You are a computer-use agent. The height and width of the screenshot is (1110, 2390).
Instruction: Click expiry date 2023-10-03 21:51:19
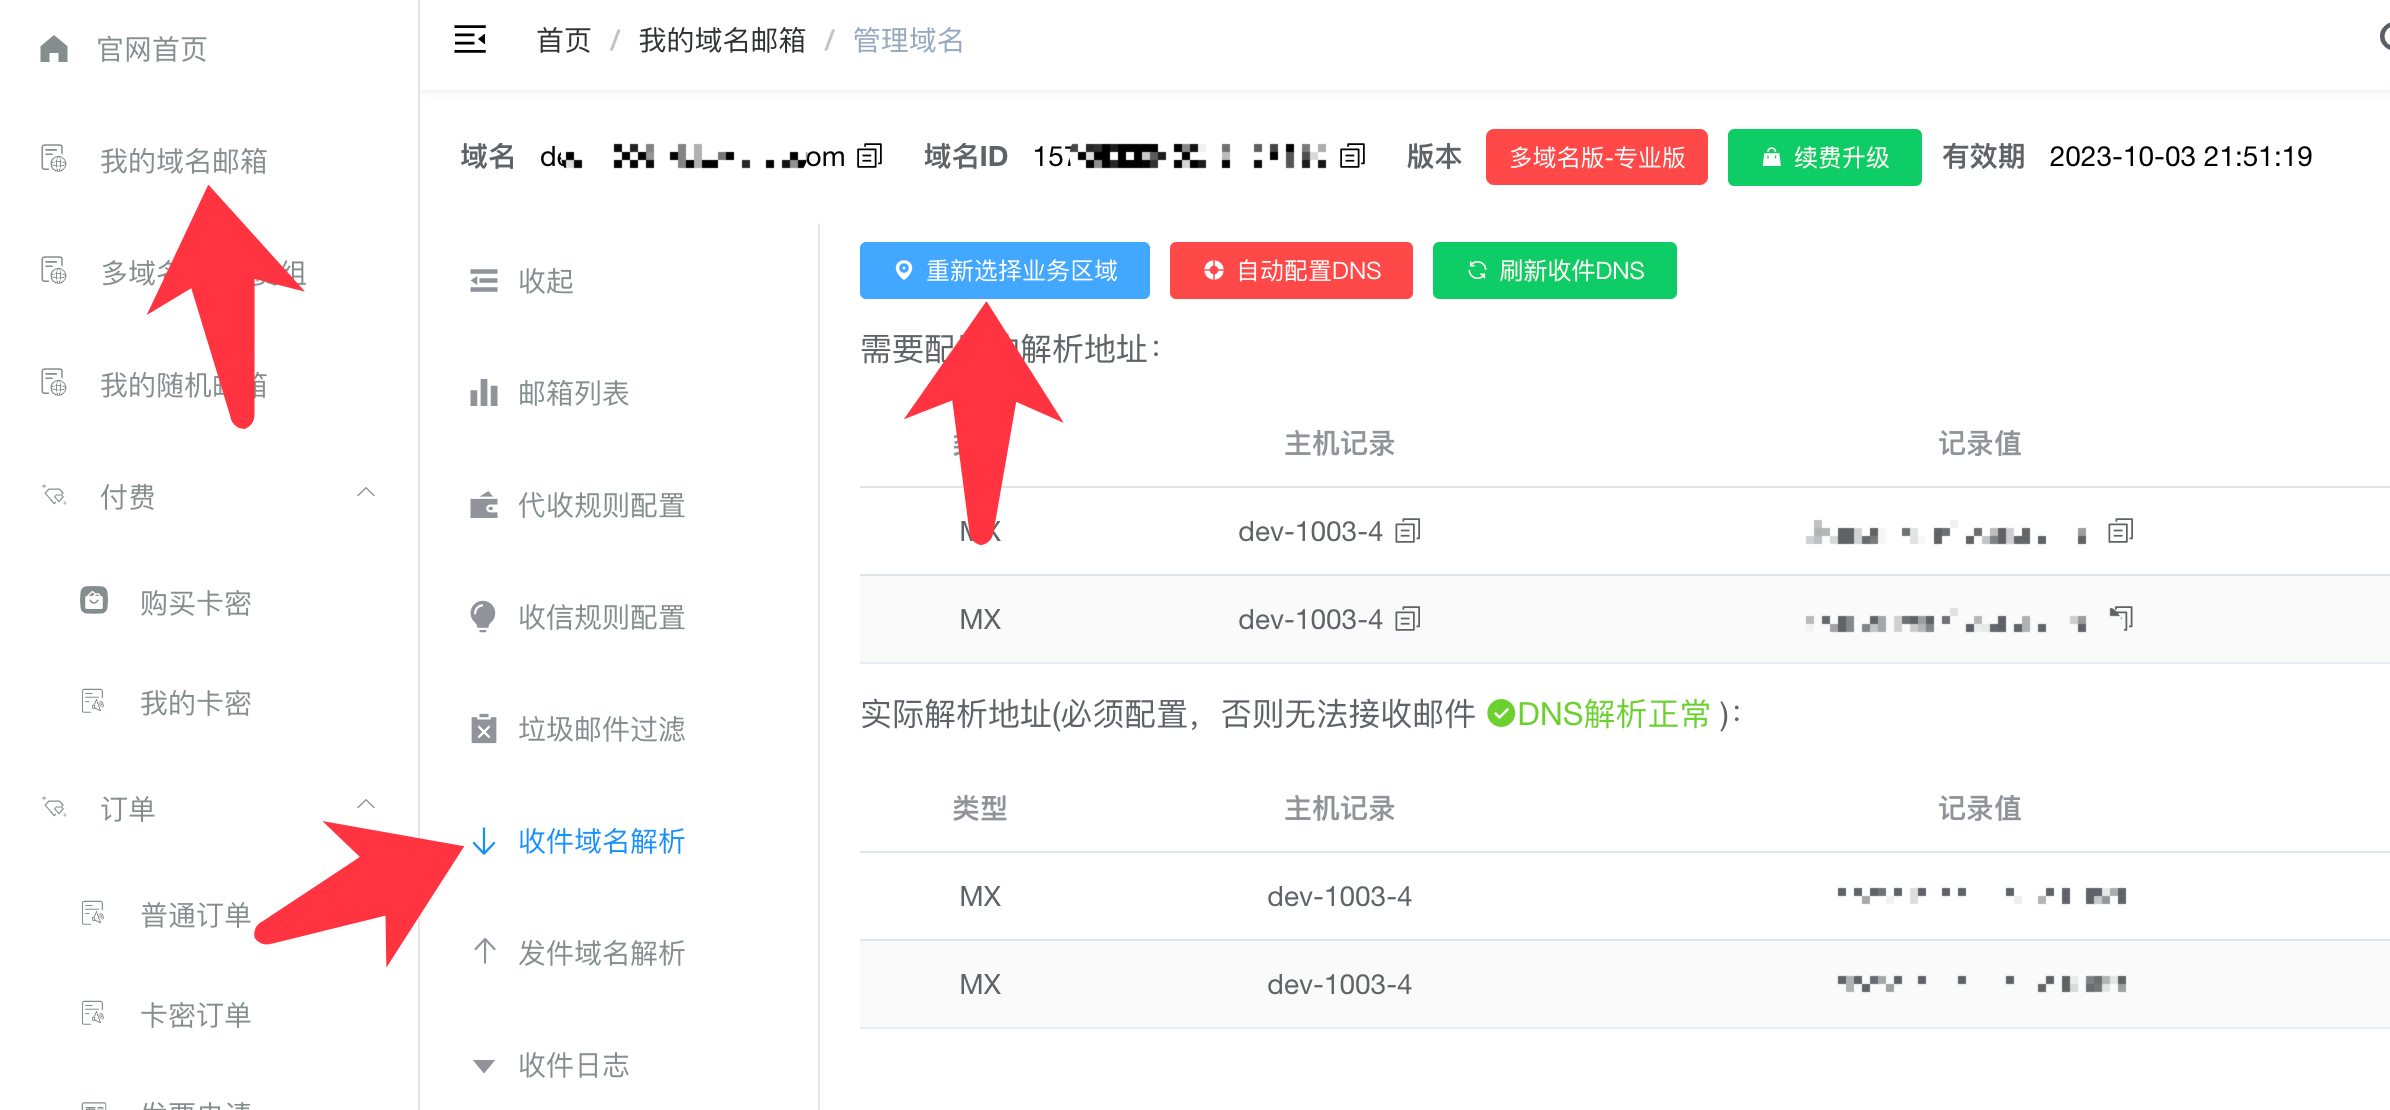(x=2181, y=157)
